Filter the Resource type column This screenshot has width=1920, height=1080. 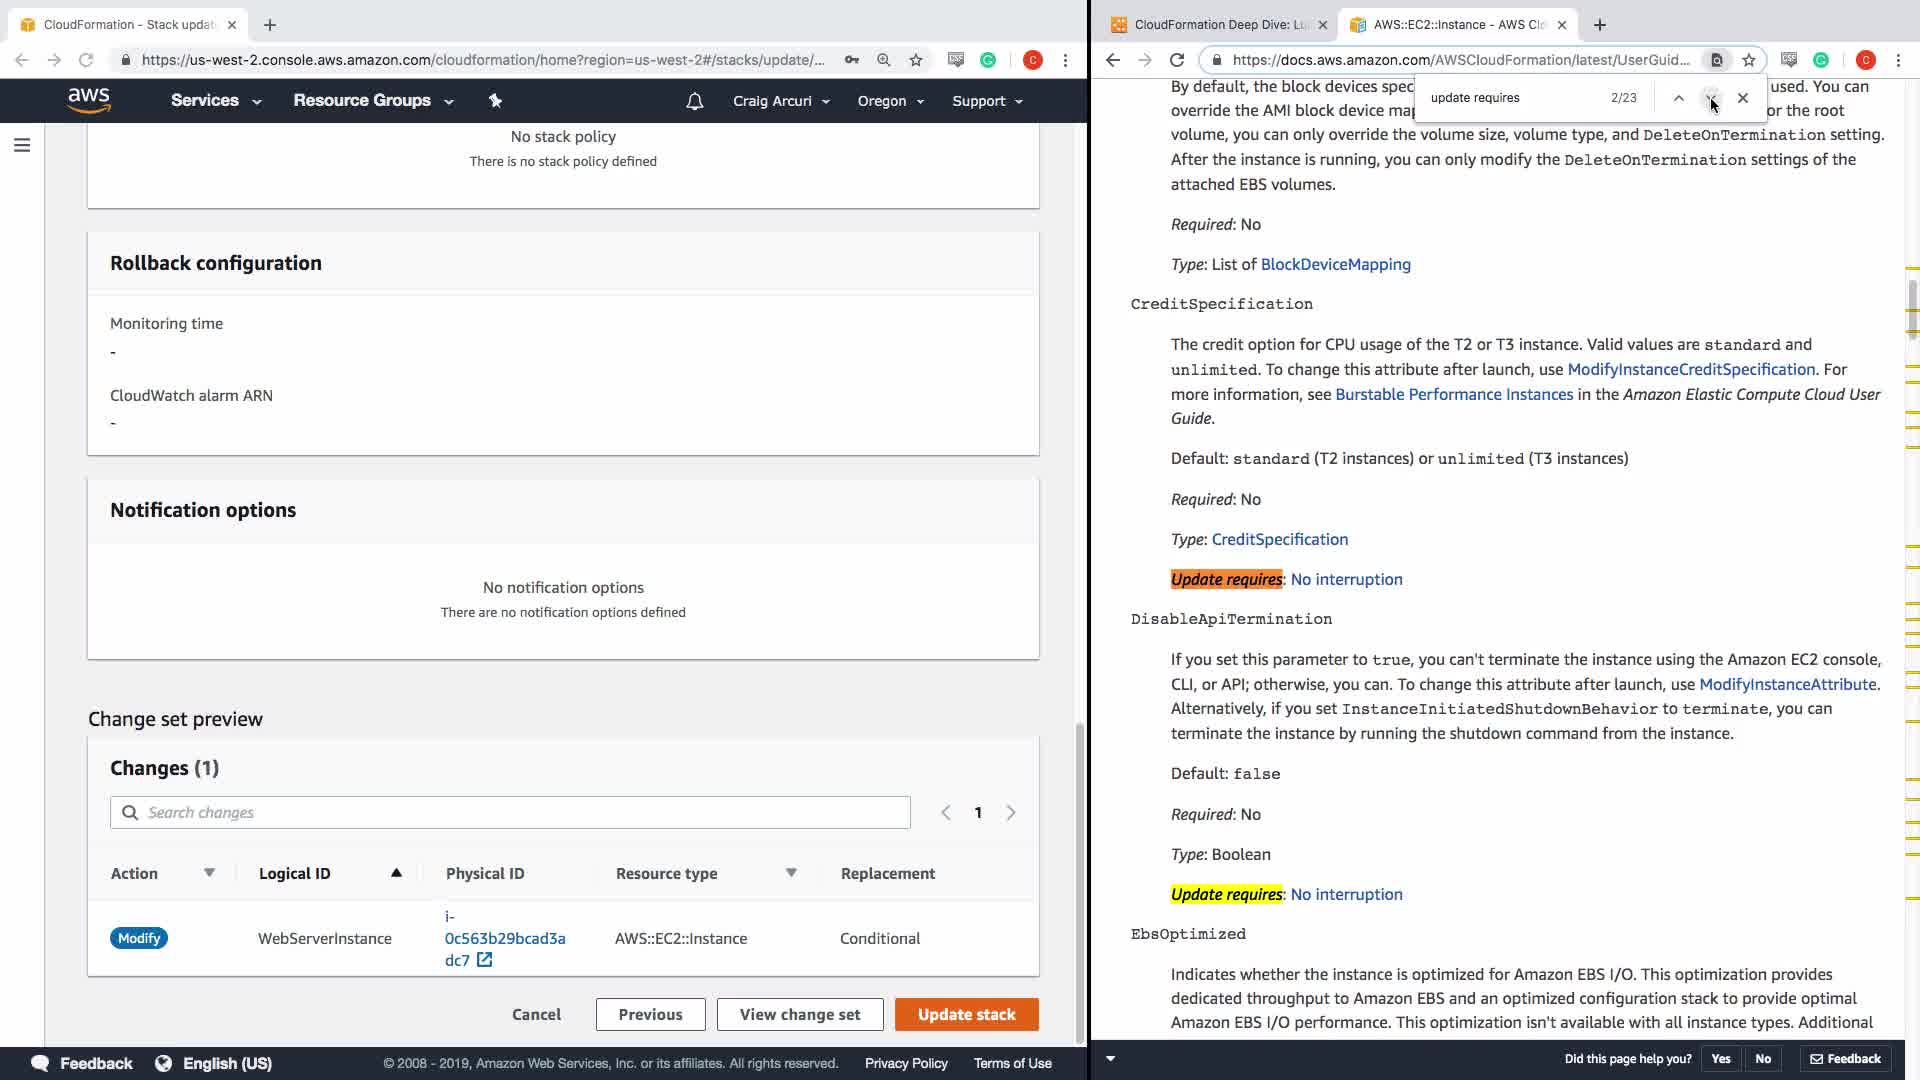pyautogui.click(x=791, y=873)
